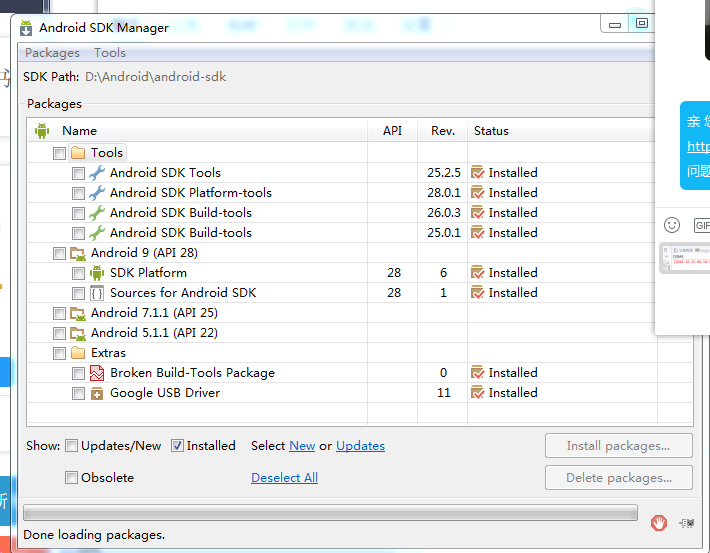Viewport: 710px width, 553px height.
Task: Click the Installed status of Broken Build-Tools Package
Action: pyautogui.click(x=513, y=373)
